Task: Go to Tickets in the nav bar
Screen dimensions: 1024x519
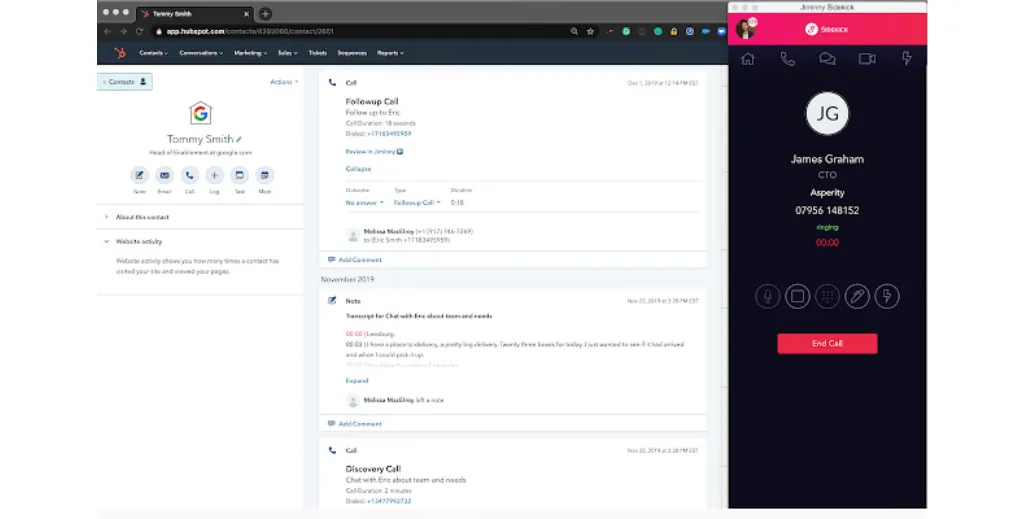Action: 317,53
